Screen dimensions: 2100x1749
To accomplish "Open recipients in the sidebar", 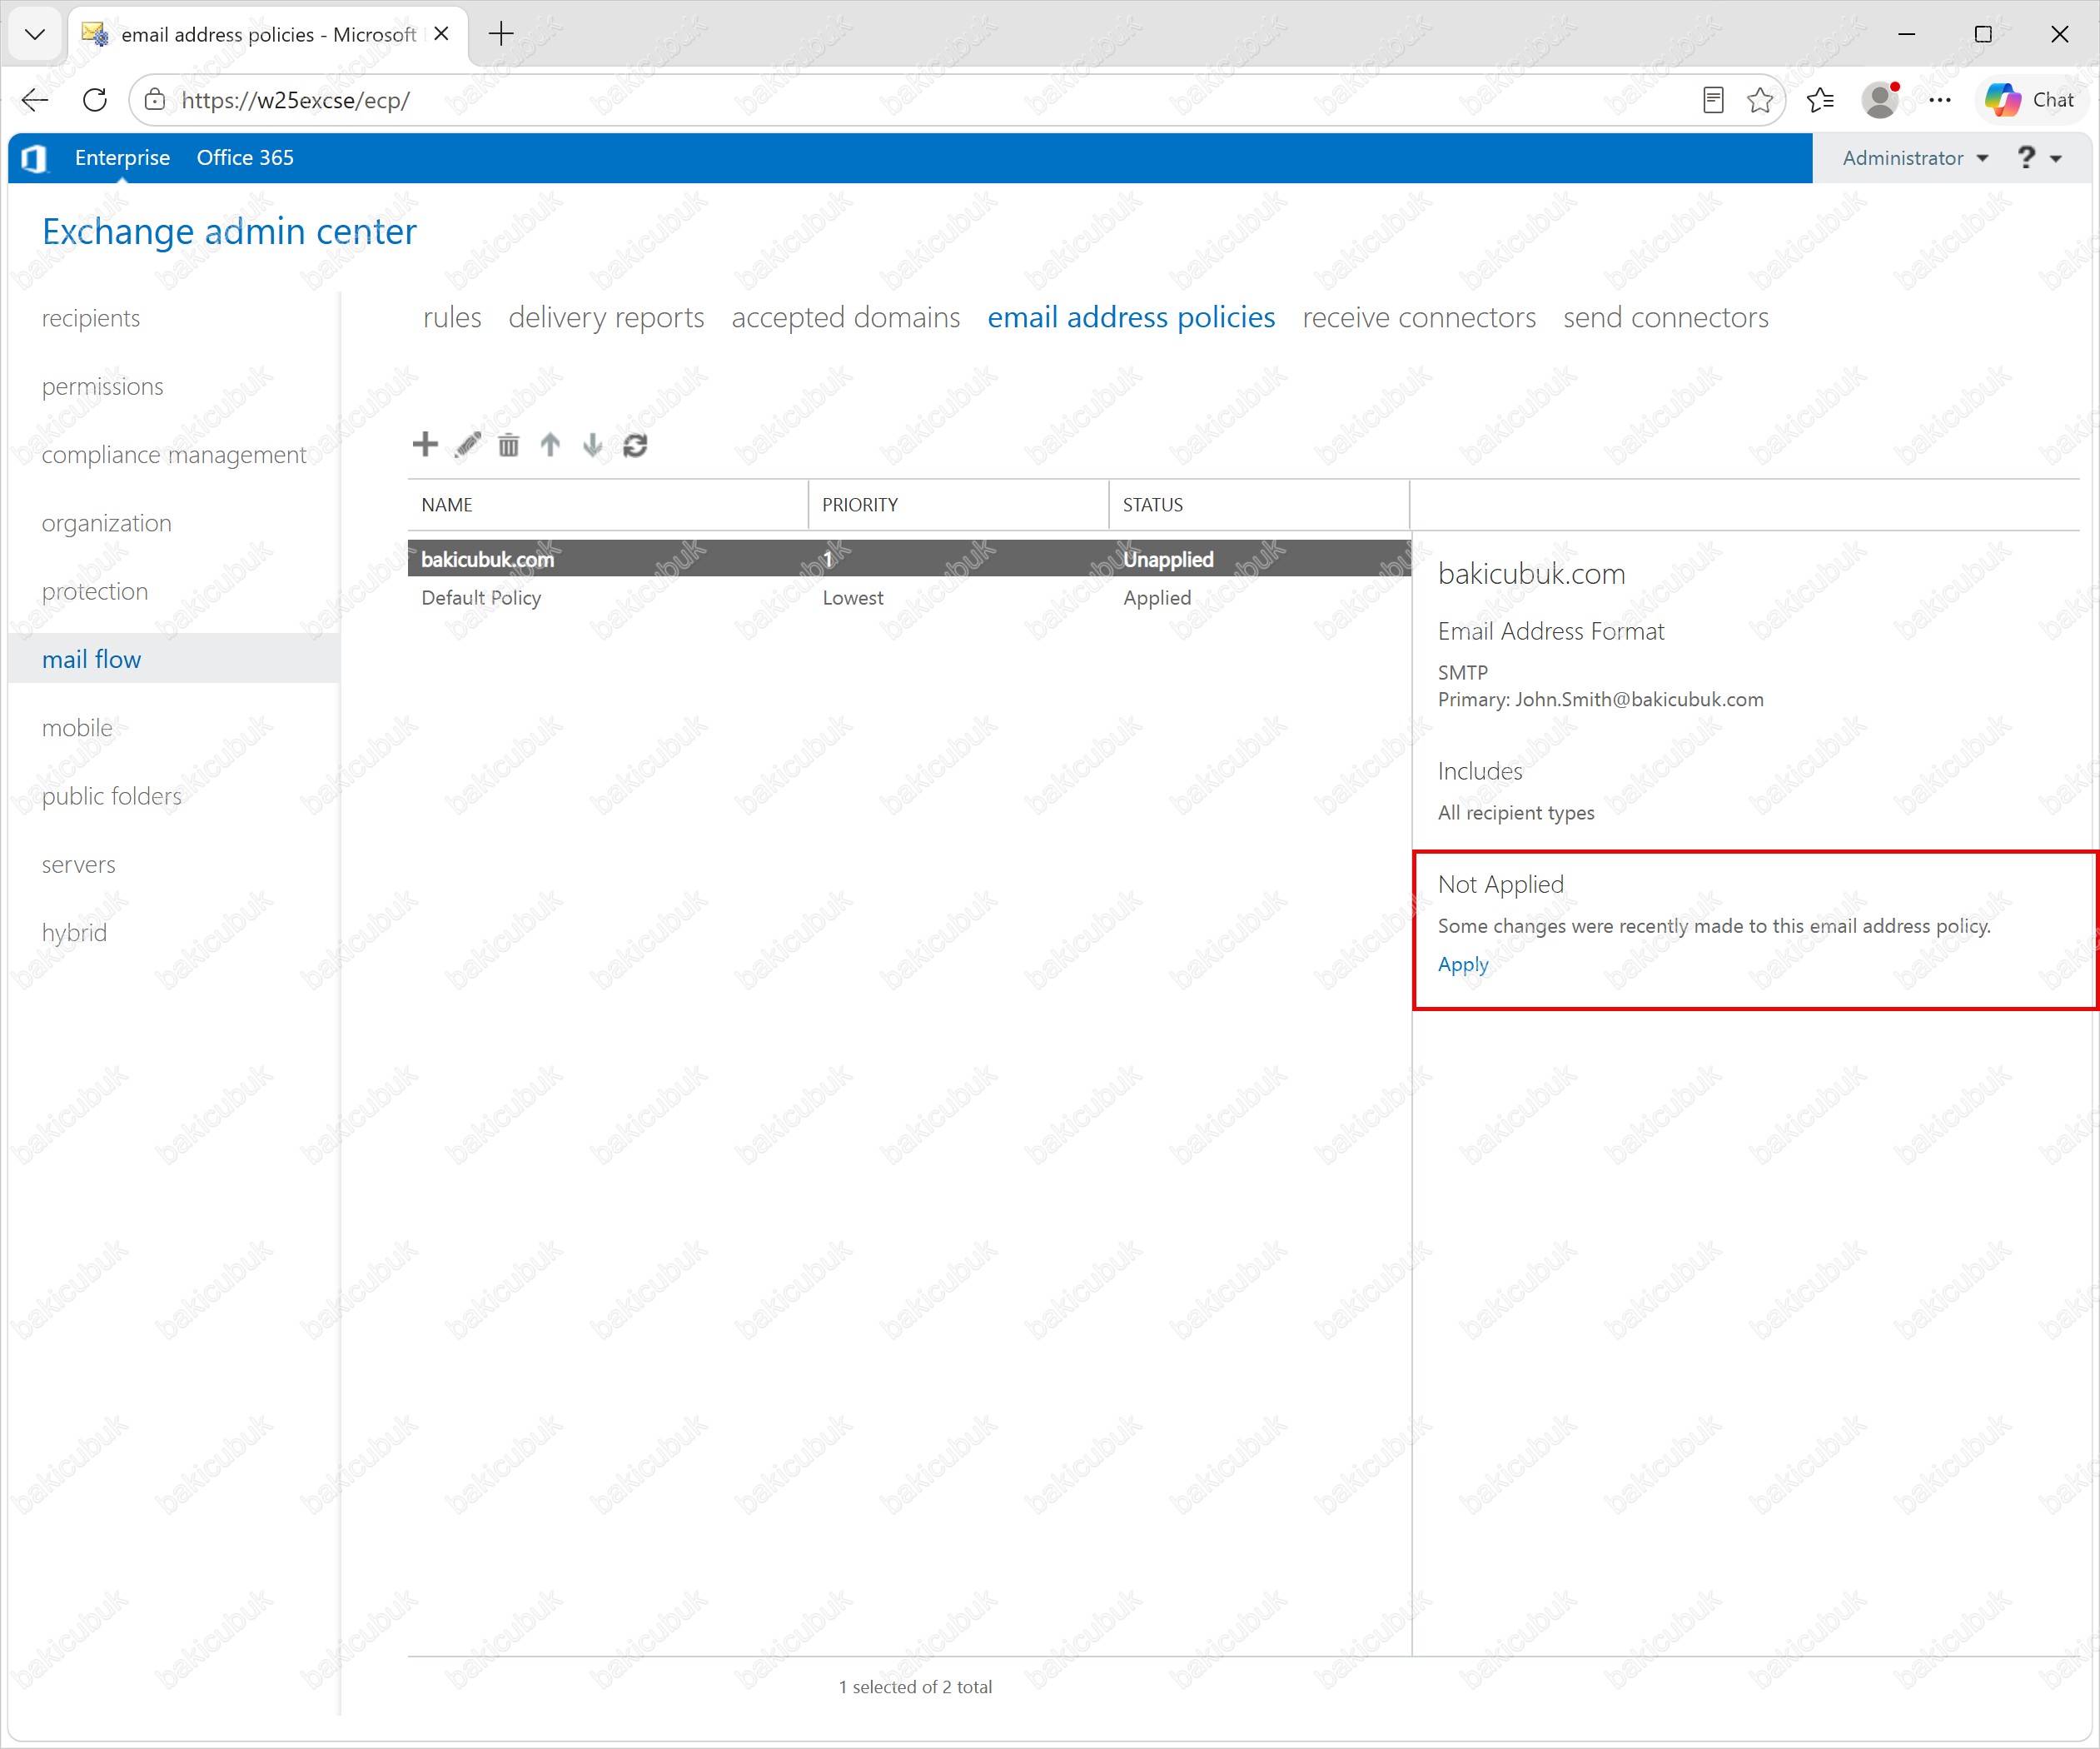I will [x=91, y=318].
